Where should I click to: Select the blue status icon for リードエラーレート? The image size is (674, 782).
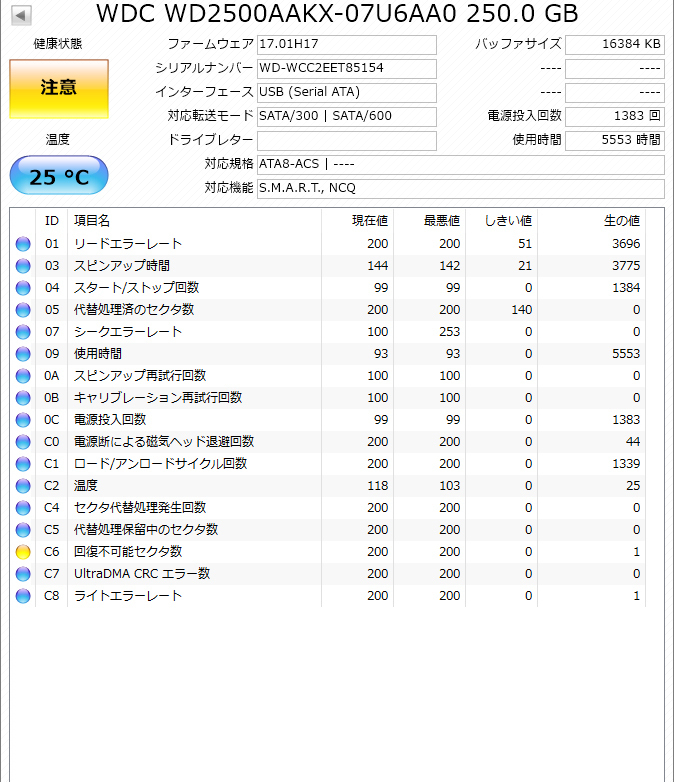(23, 244)
